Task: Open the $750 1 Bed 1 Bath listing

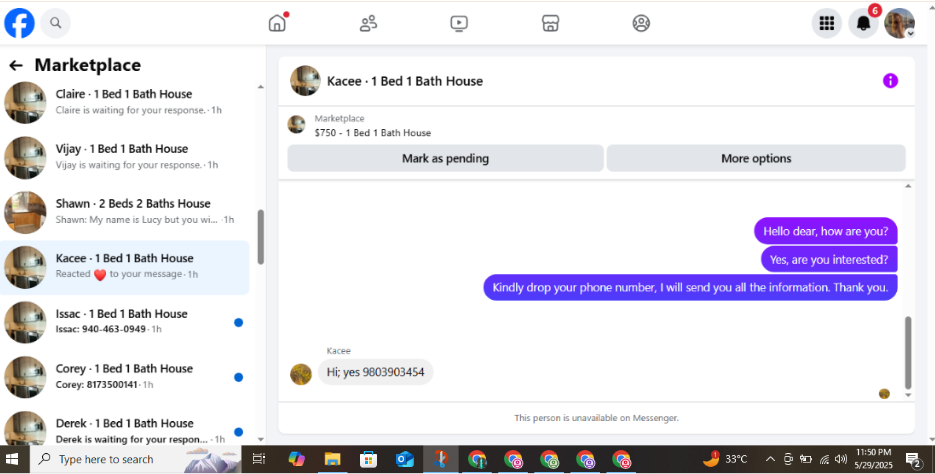Action: coord(373,132)
